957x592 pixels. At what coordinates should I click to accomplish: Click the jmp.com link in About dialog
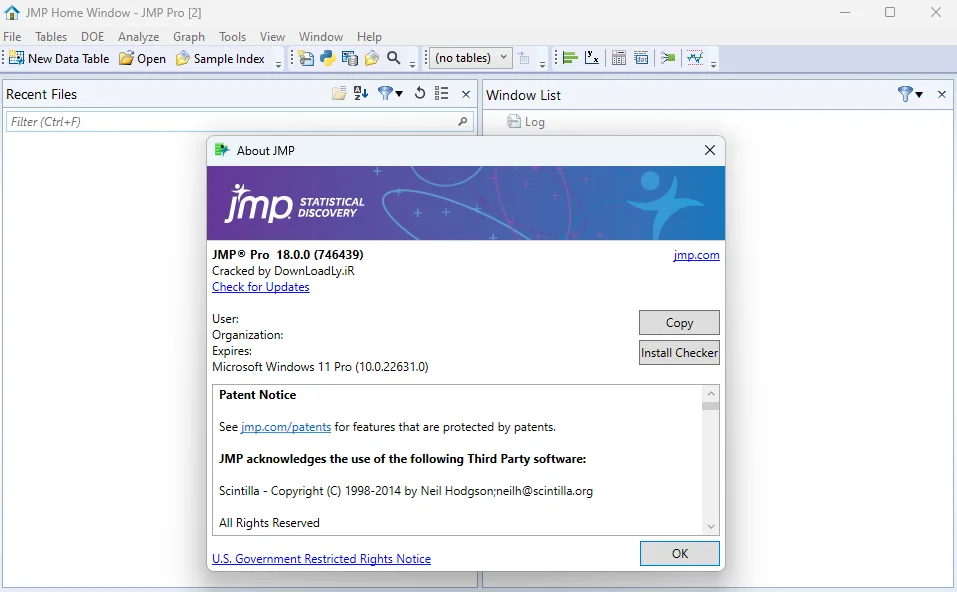696,255
